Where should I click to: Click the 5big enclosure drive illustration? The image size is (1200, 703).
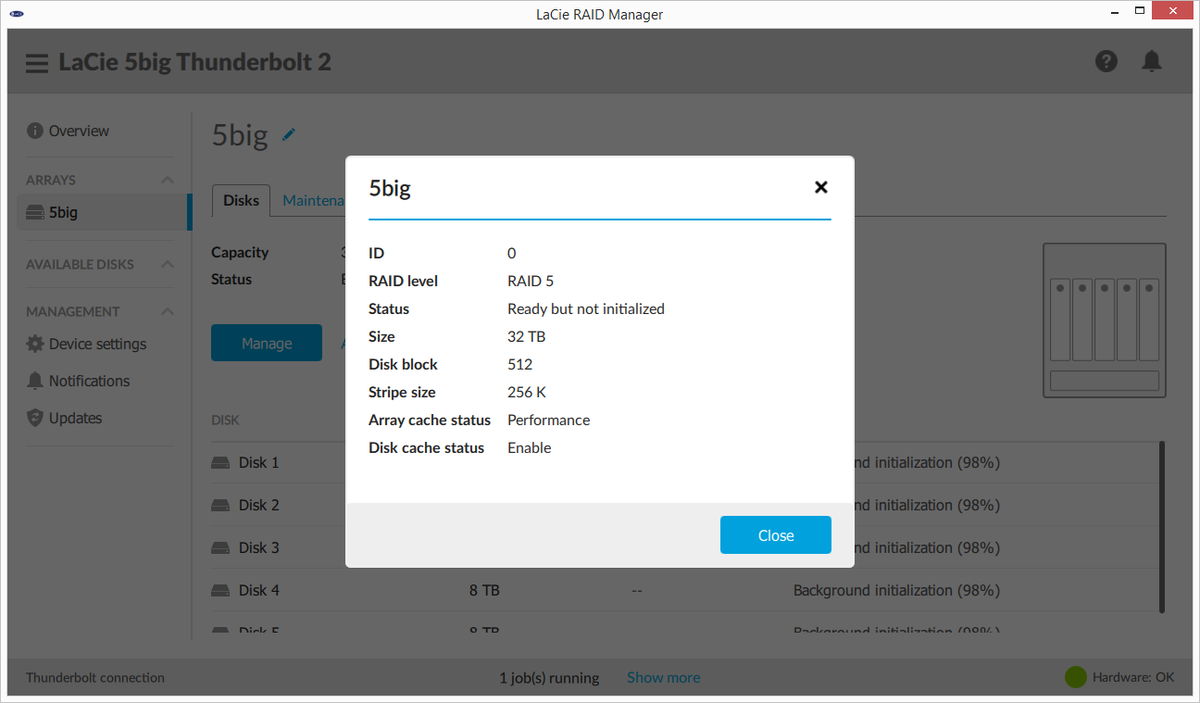1104,321
